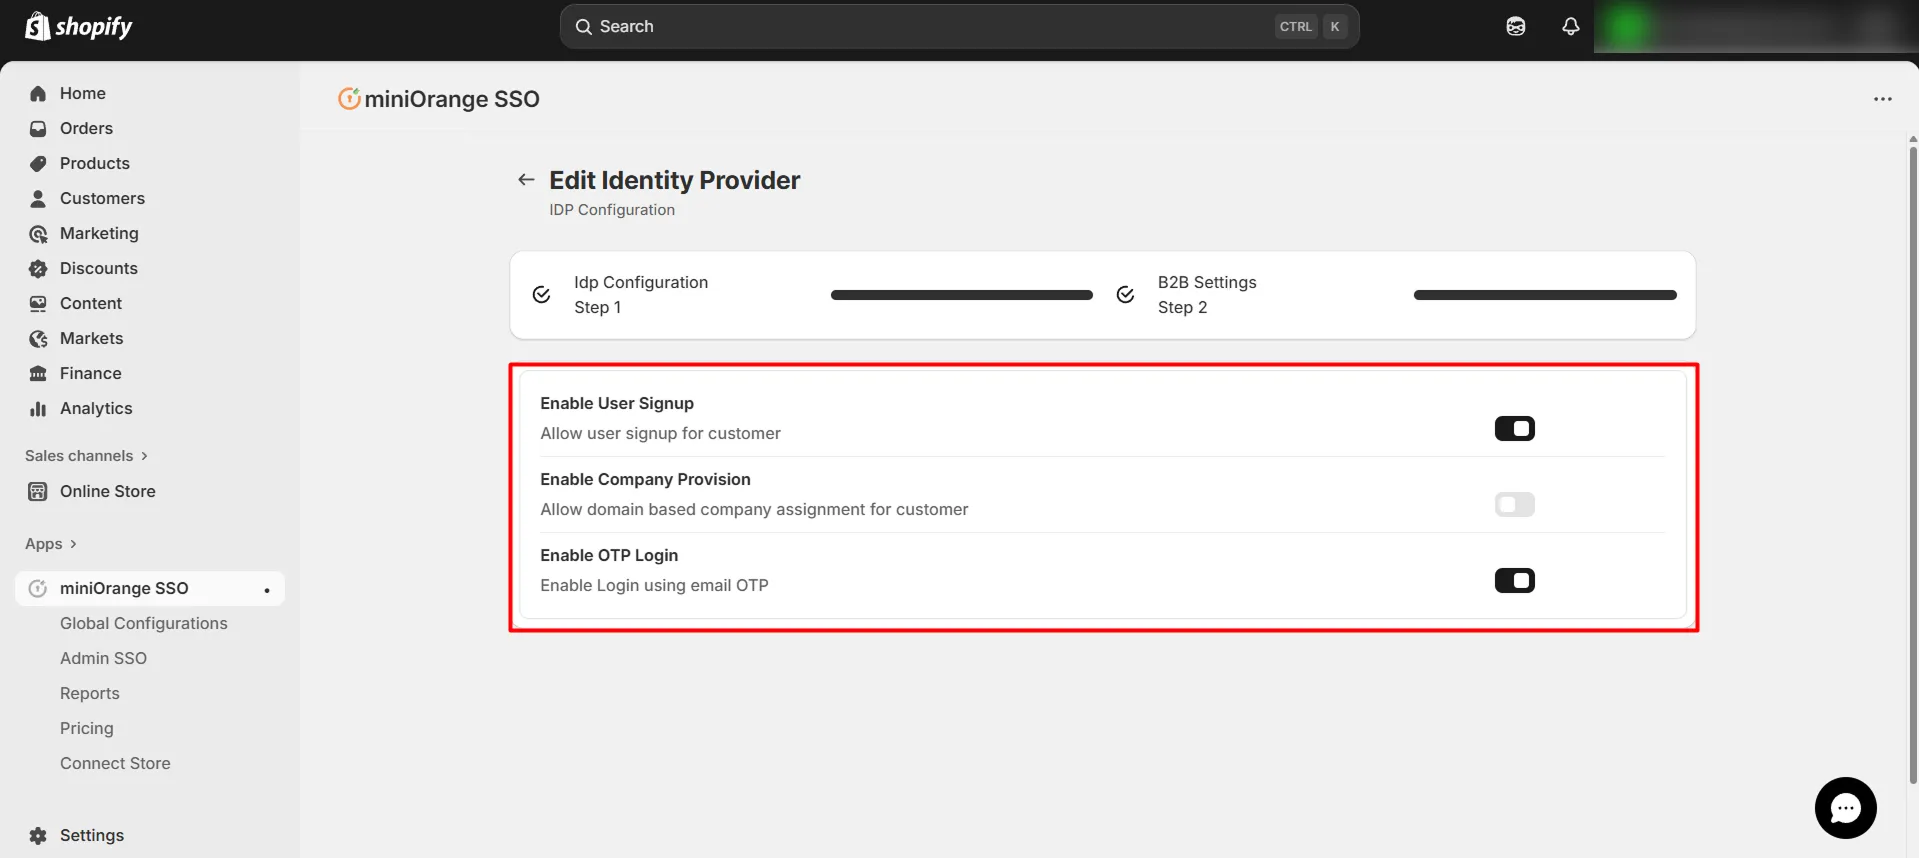Toggle Enable OTP Login switch

point(1515,580)
